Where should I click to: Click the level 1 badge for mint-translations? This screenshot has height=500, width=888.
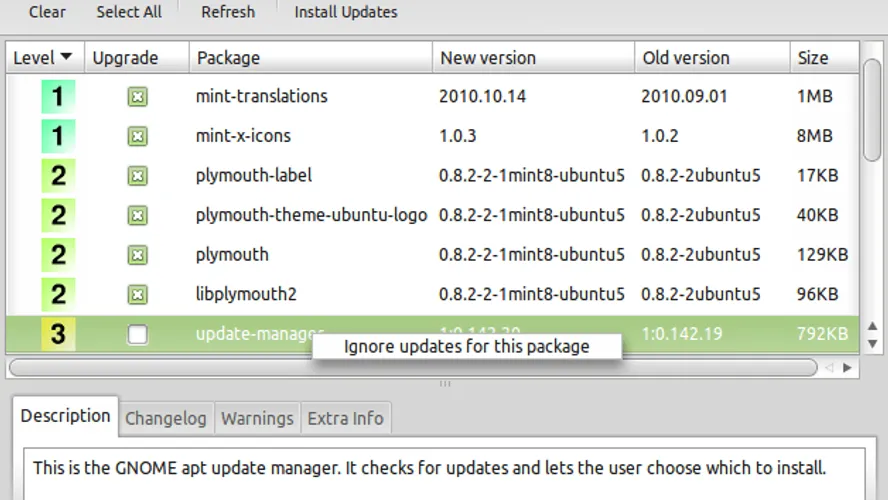tap(58, 97)
